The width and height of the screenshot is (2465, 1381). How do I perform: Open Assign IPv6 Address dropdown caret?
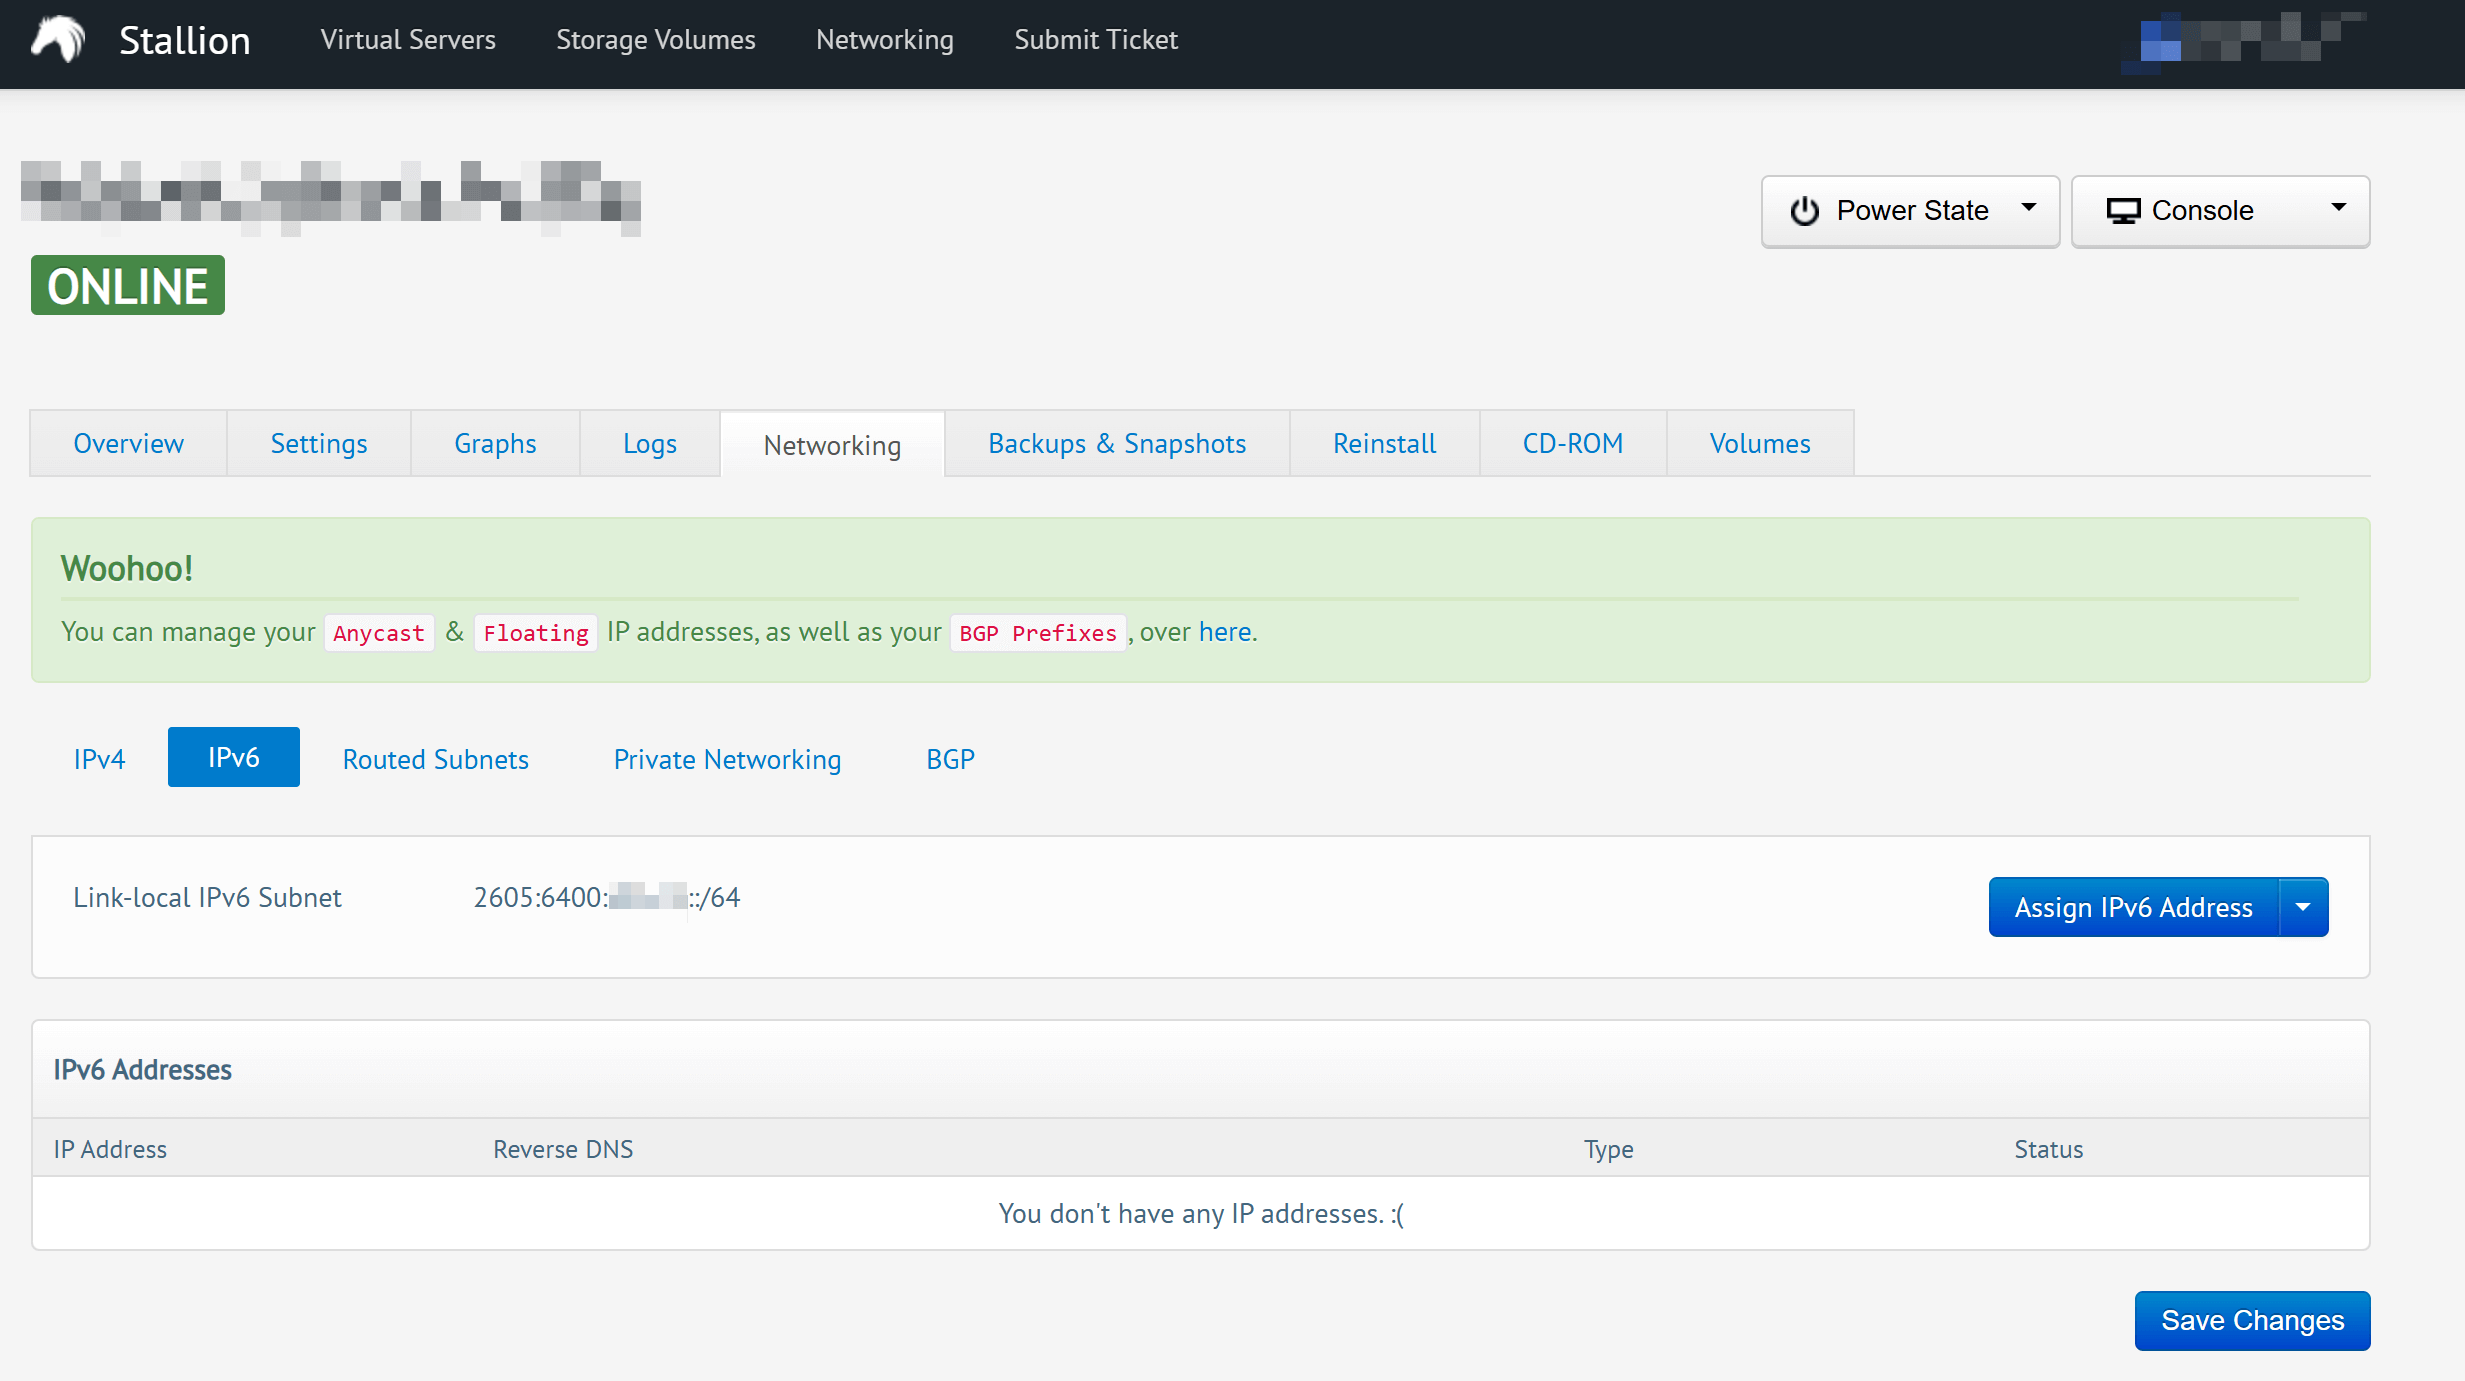[2303, 907]
